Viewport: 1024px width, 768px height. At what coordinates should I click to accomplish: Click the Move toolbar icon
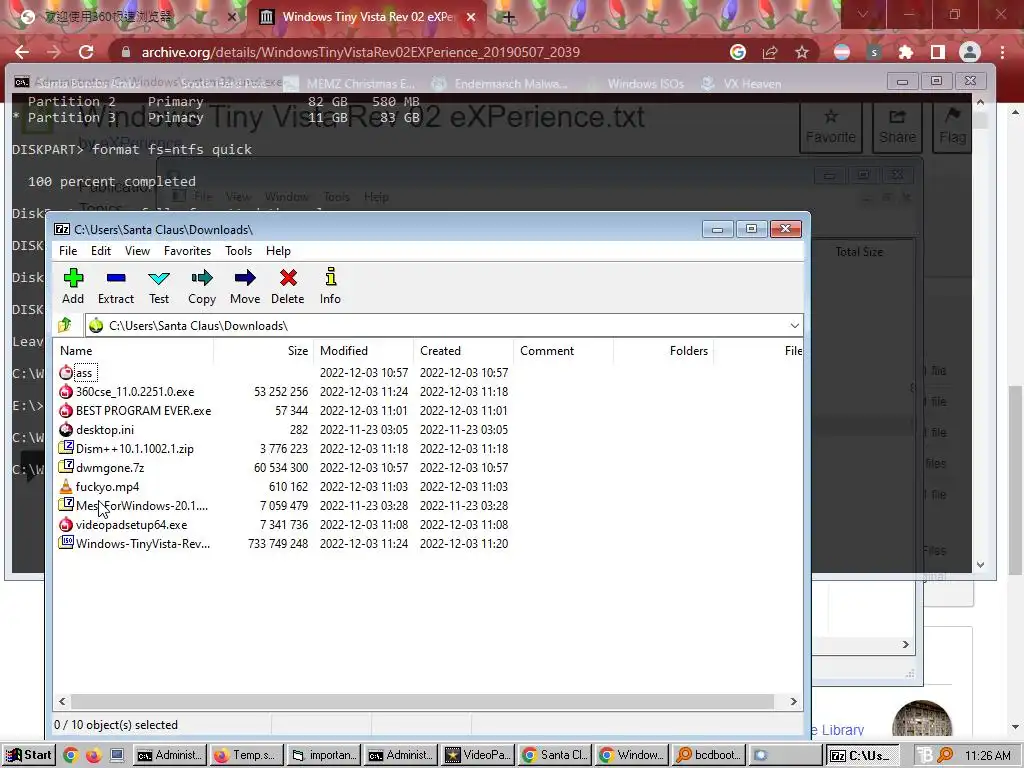point(245,286)
